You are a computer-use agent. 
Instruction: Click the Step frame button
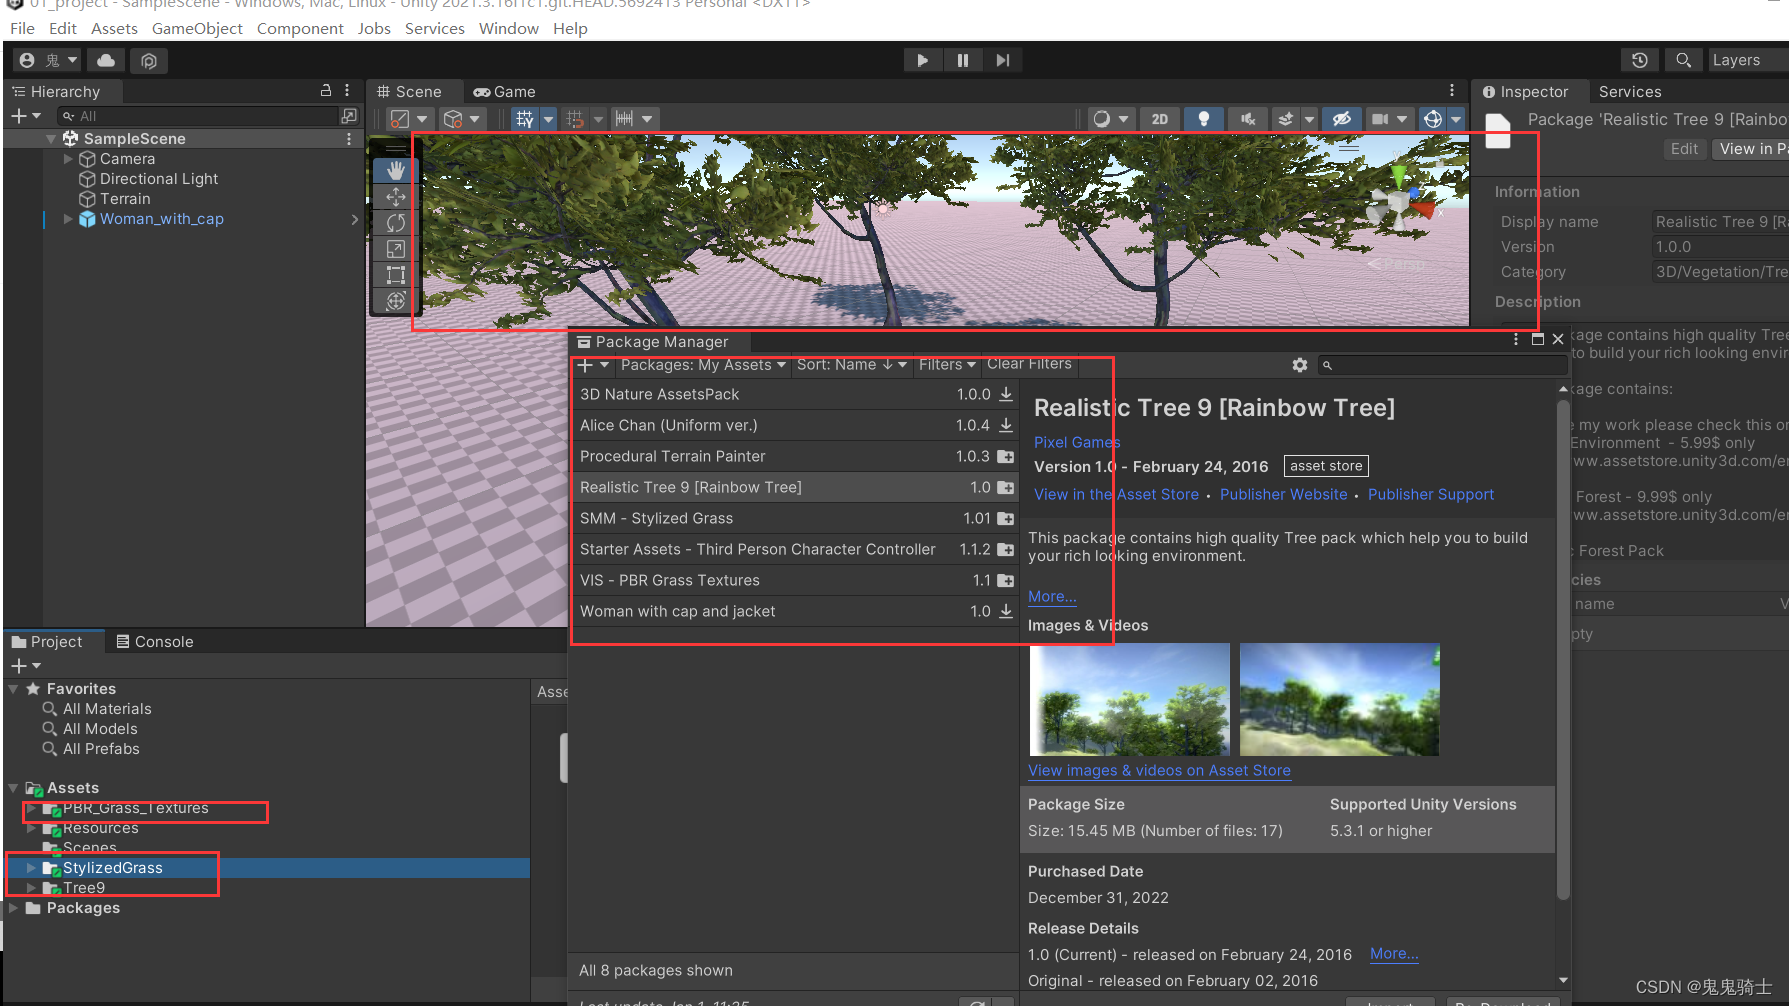coord(1002,60)
